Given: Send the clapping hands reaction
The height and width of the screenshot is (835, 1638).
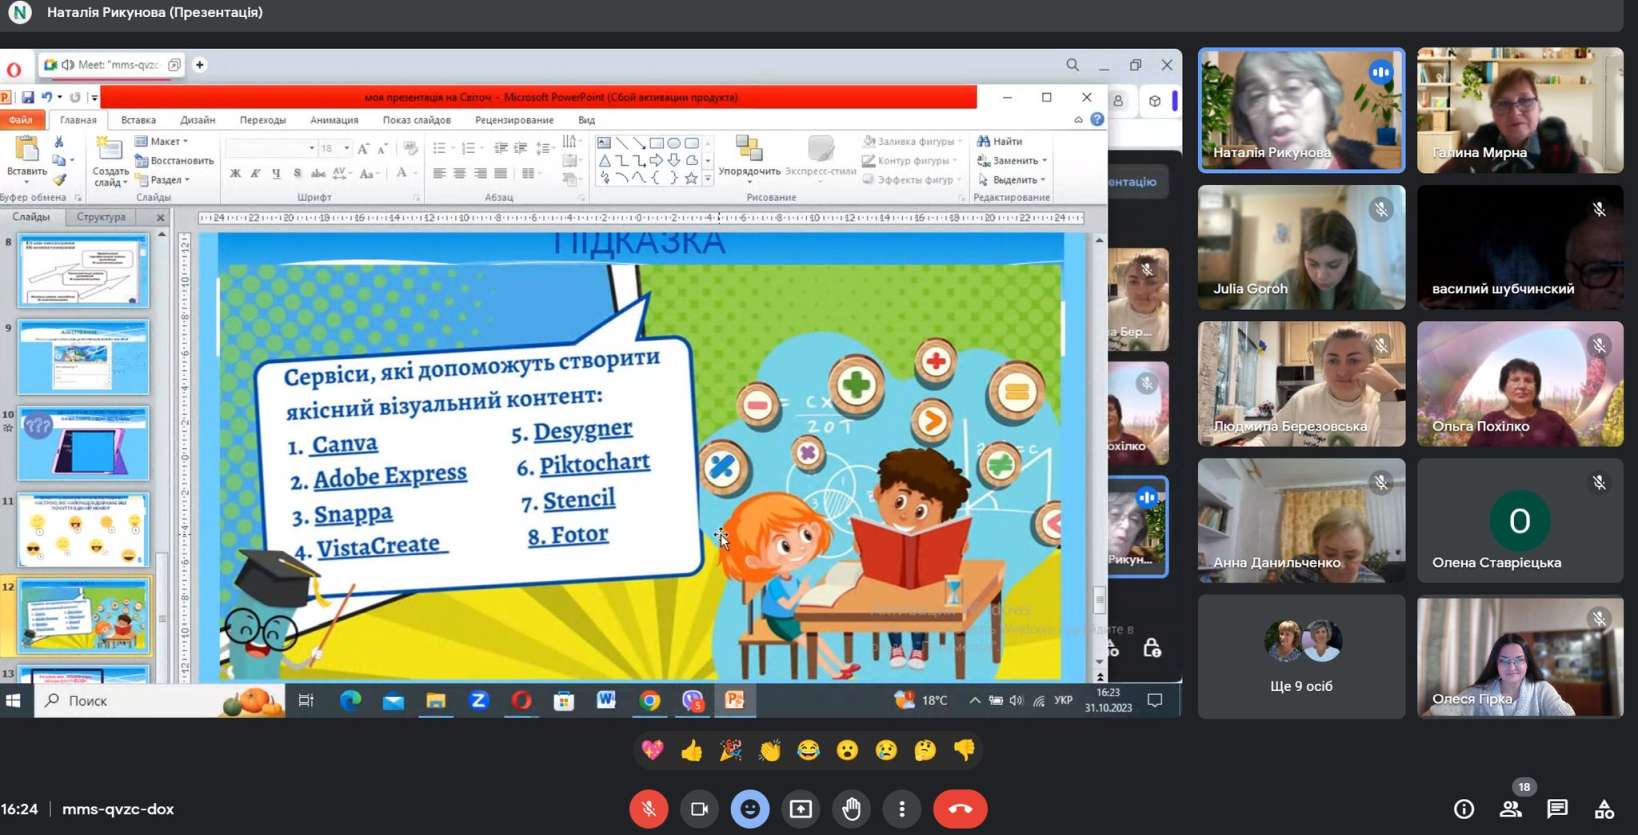Looking at the screenshot, I should pyautogui.click(x=769, y=750).
